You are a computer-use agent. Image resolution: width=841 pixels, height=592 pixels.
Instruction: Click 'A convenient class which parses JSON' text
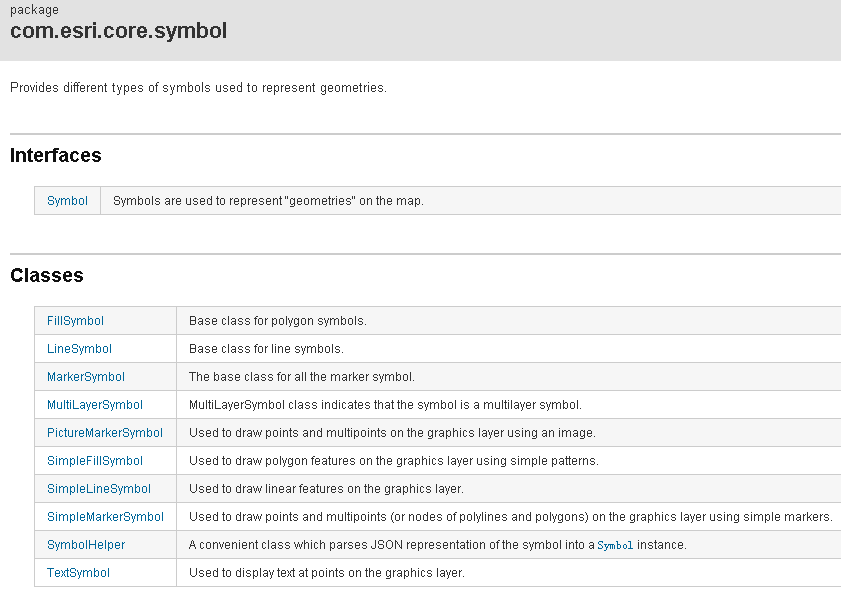[x=438, y=544]
